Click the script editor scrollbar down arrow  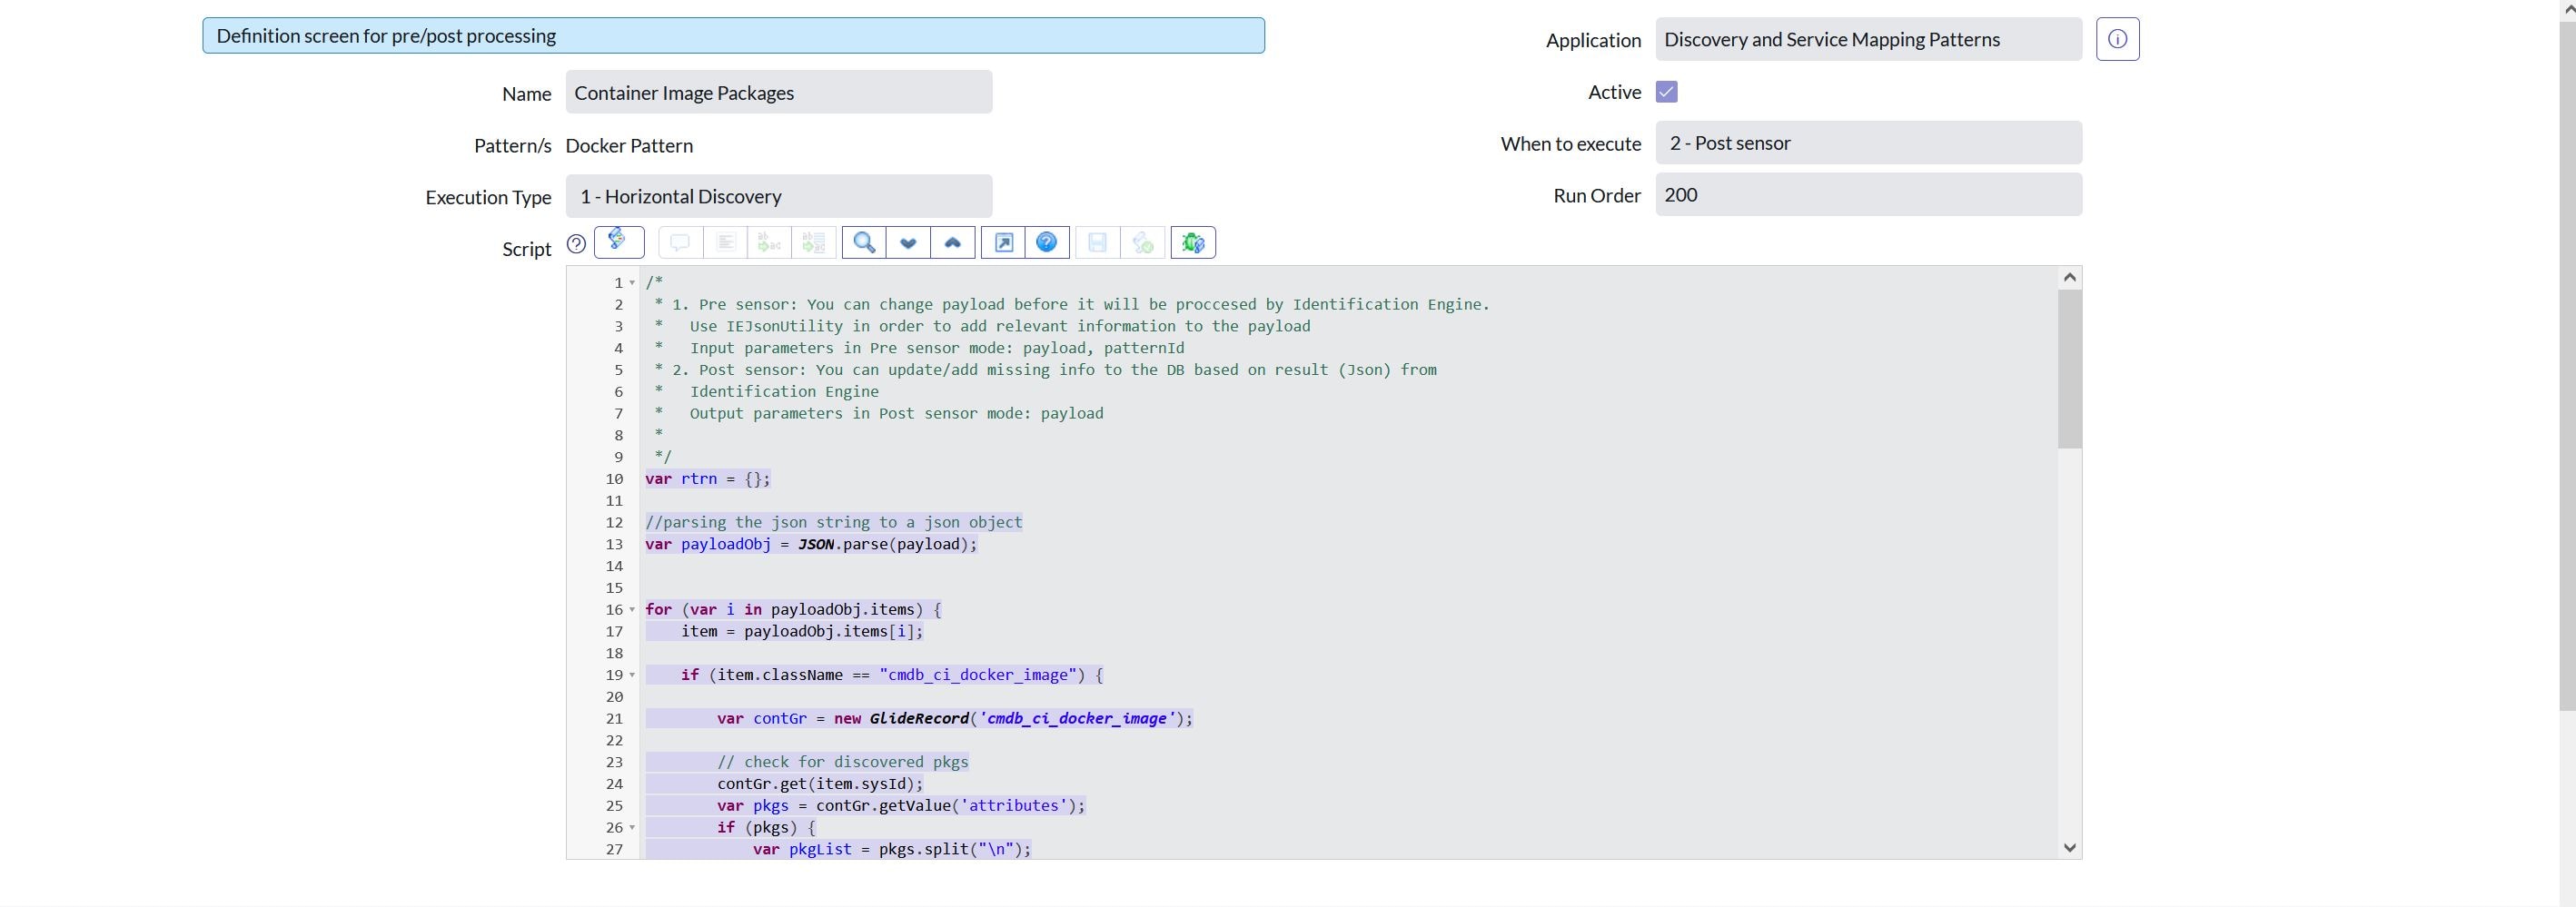pyautogui.click(x=2069, y=846)
